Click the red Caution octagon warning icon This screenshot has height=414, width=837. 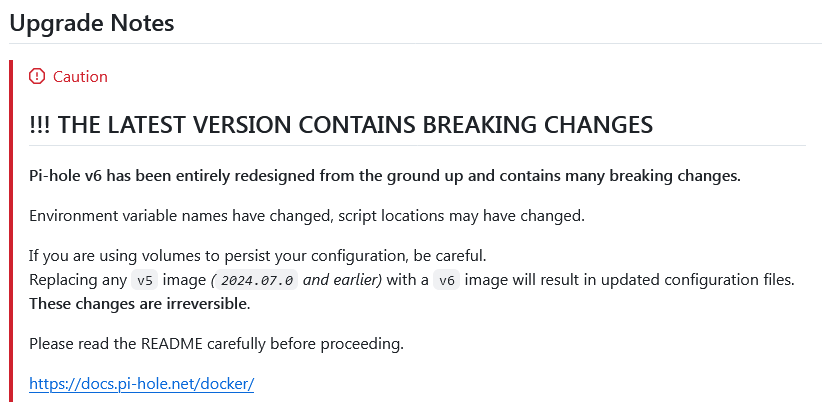tap(37, 77)
